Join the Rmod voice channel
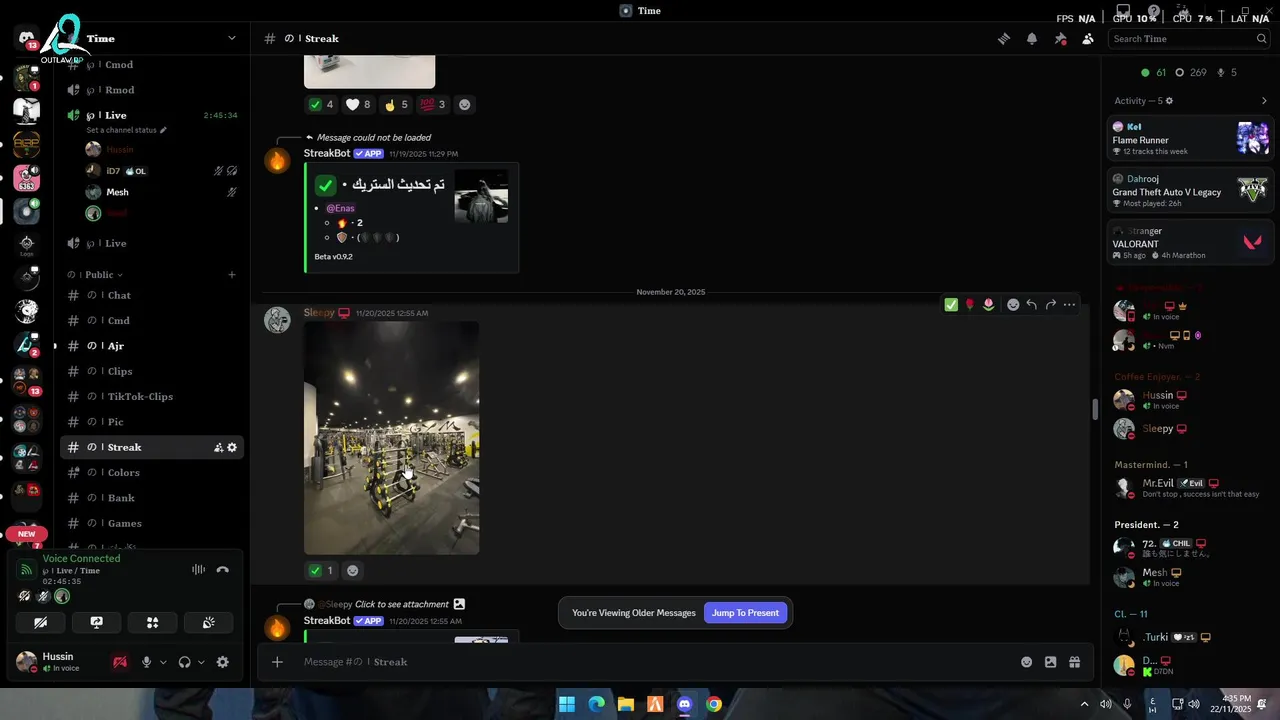This screenshot has width=1280, height=720. pyautogui.click(x=151, y=90)
